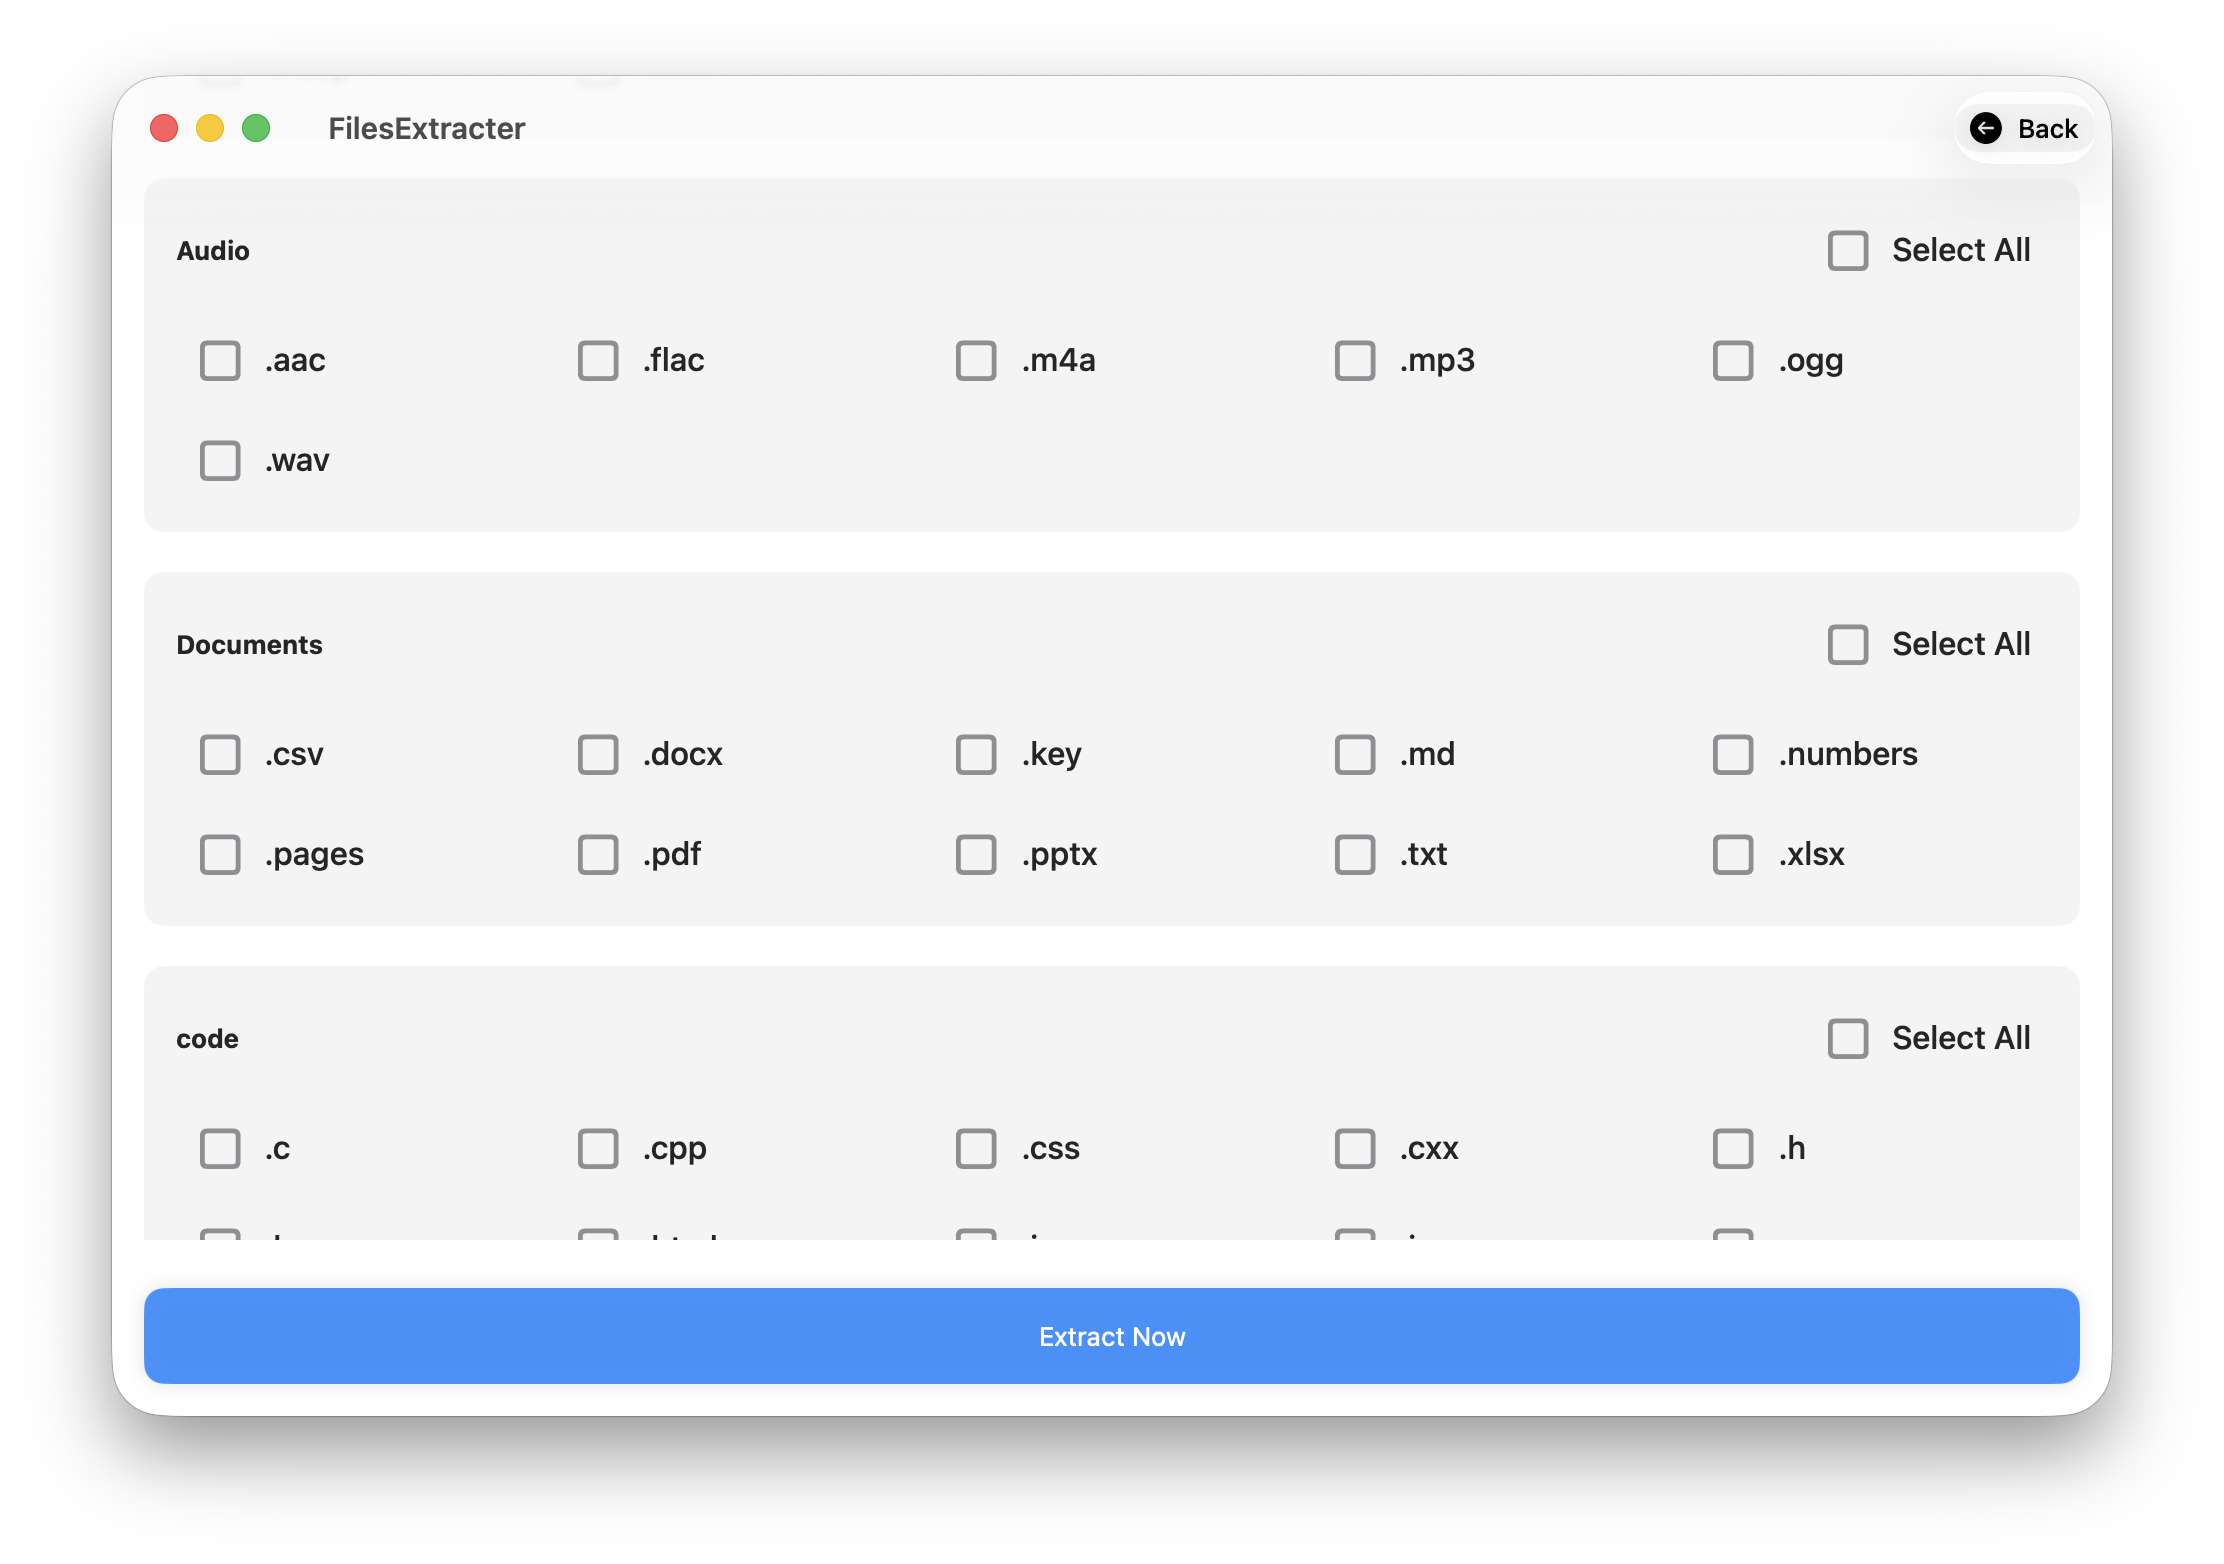Tick the .css checkbox
This screenshot has height=1564, width=2224.
tap(976, 1148)
